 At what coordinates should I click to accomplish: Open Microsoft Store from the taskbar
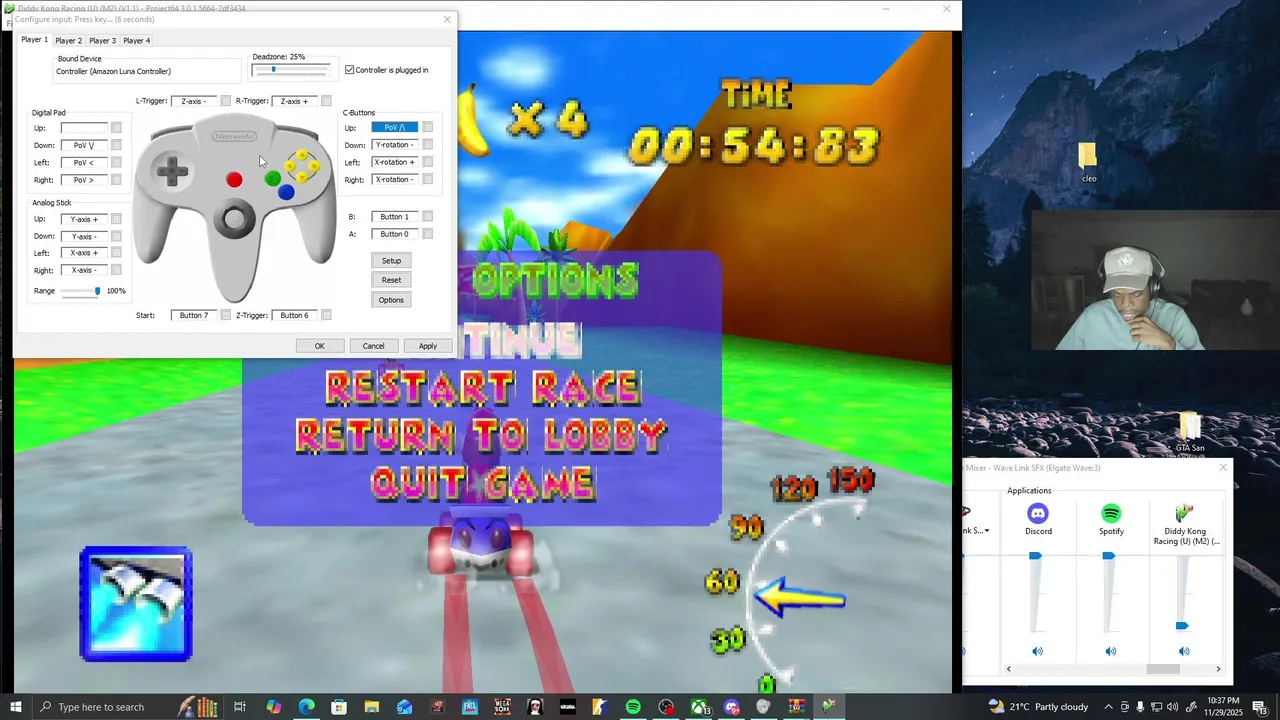(339, 707)
